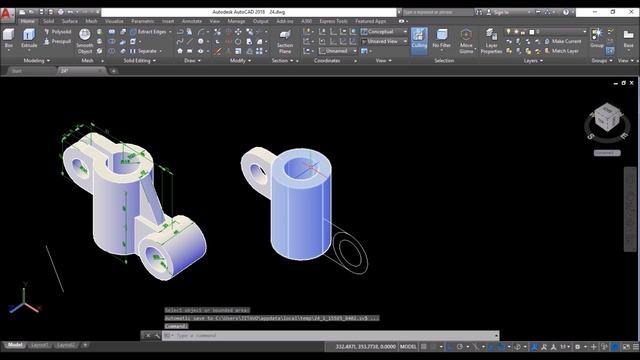
Task: Open the Base view tool
Action: click(629, 38)
